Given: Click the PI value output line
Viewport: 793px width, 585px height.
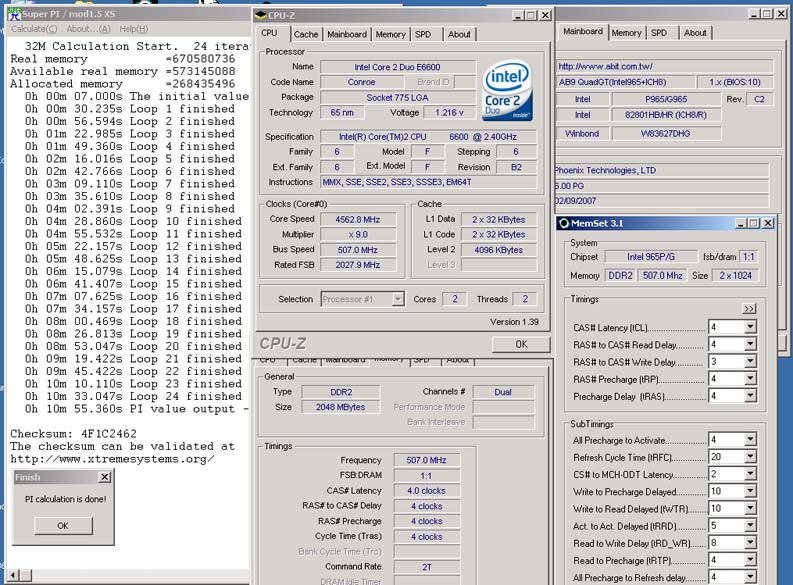Looking at the screenshot, I should (137, 409).
